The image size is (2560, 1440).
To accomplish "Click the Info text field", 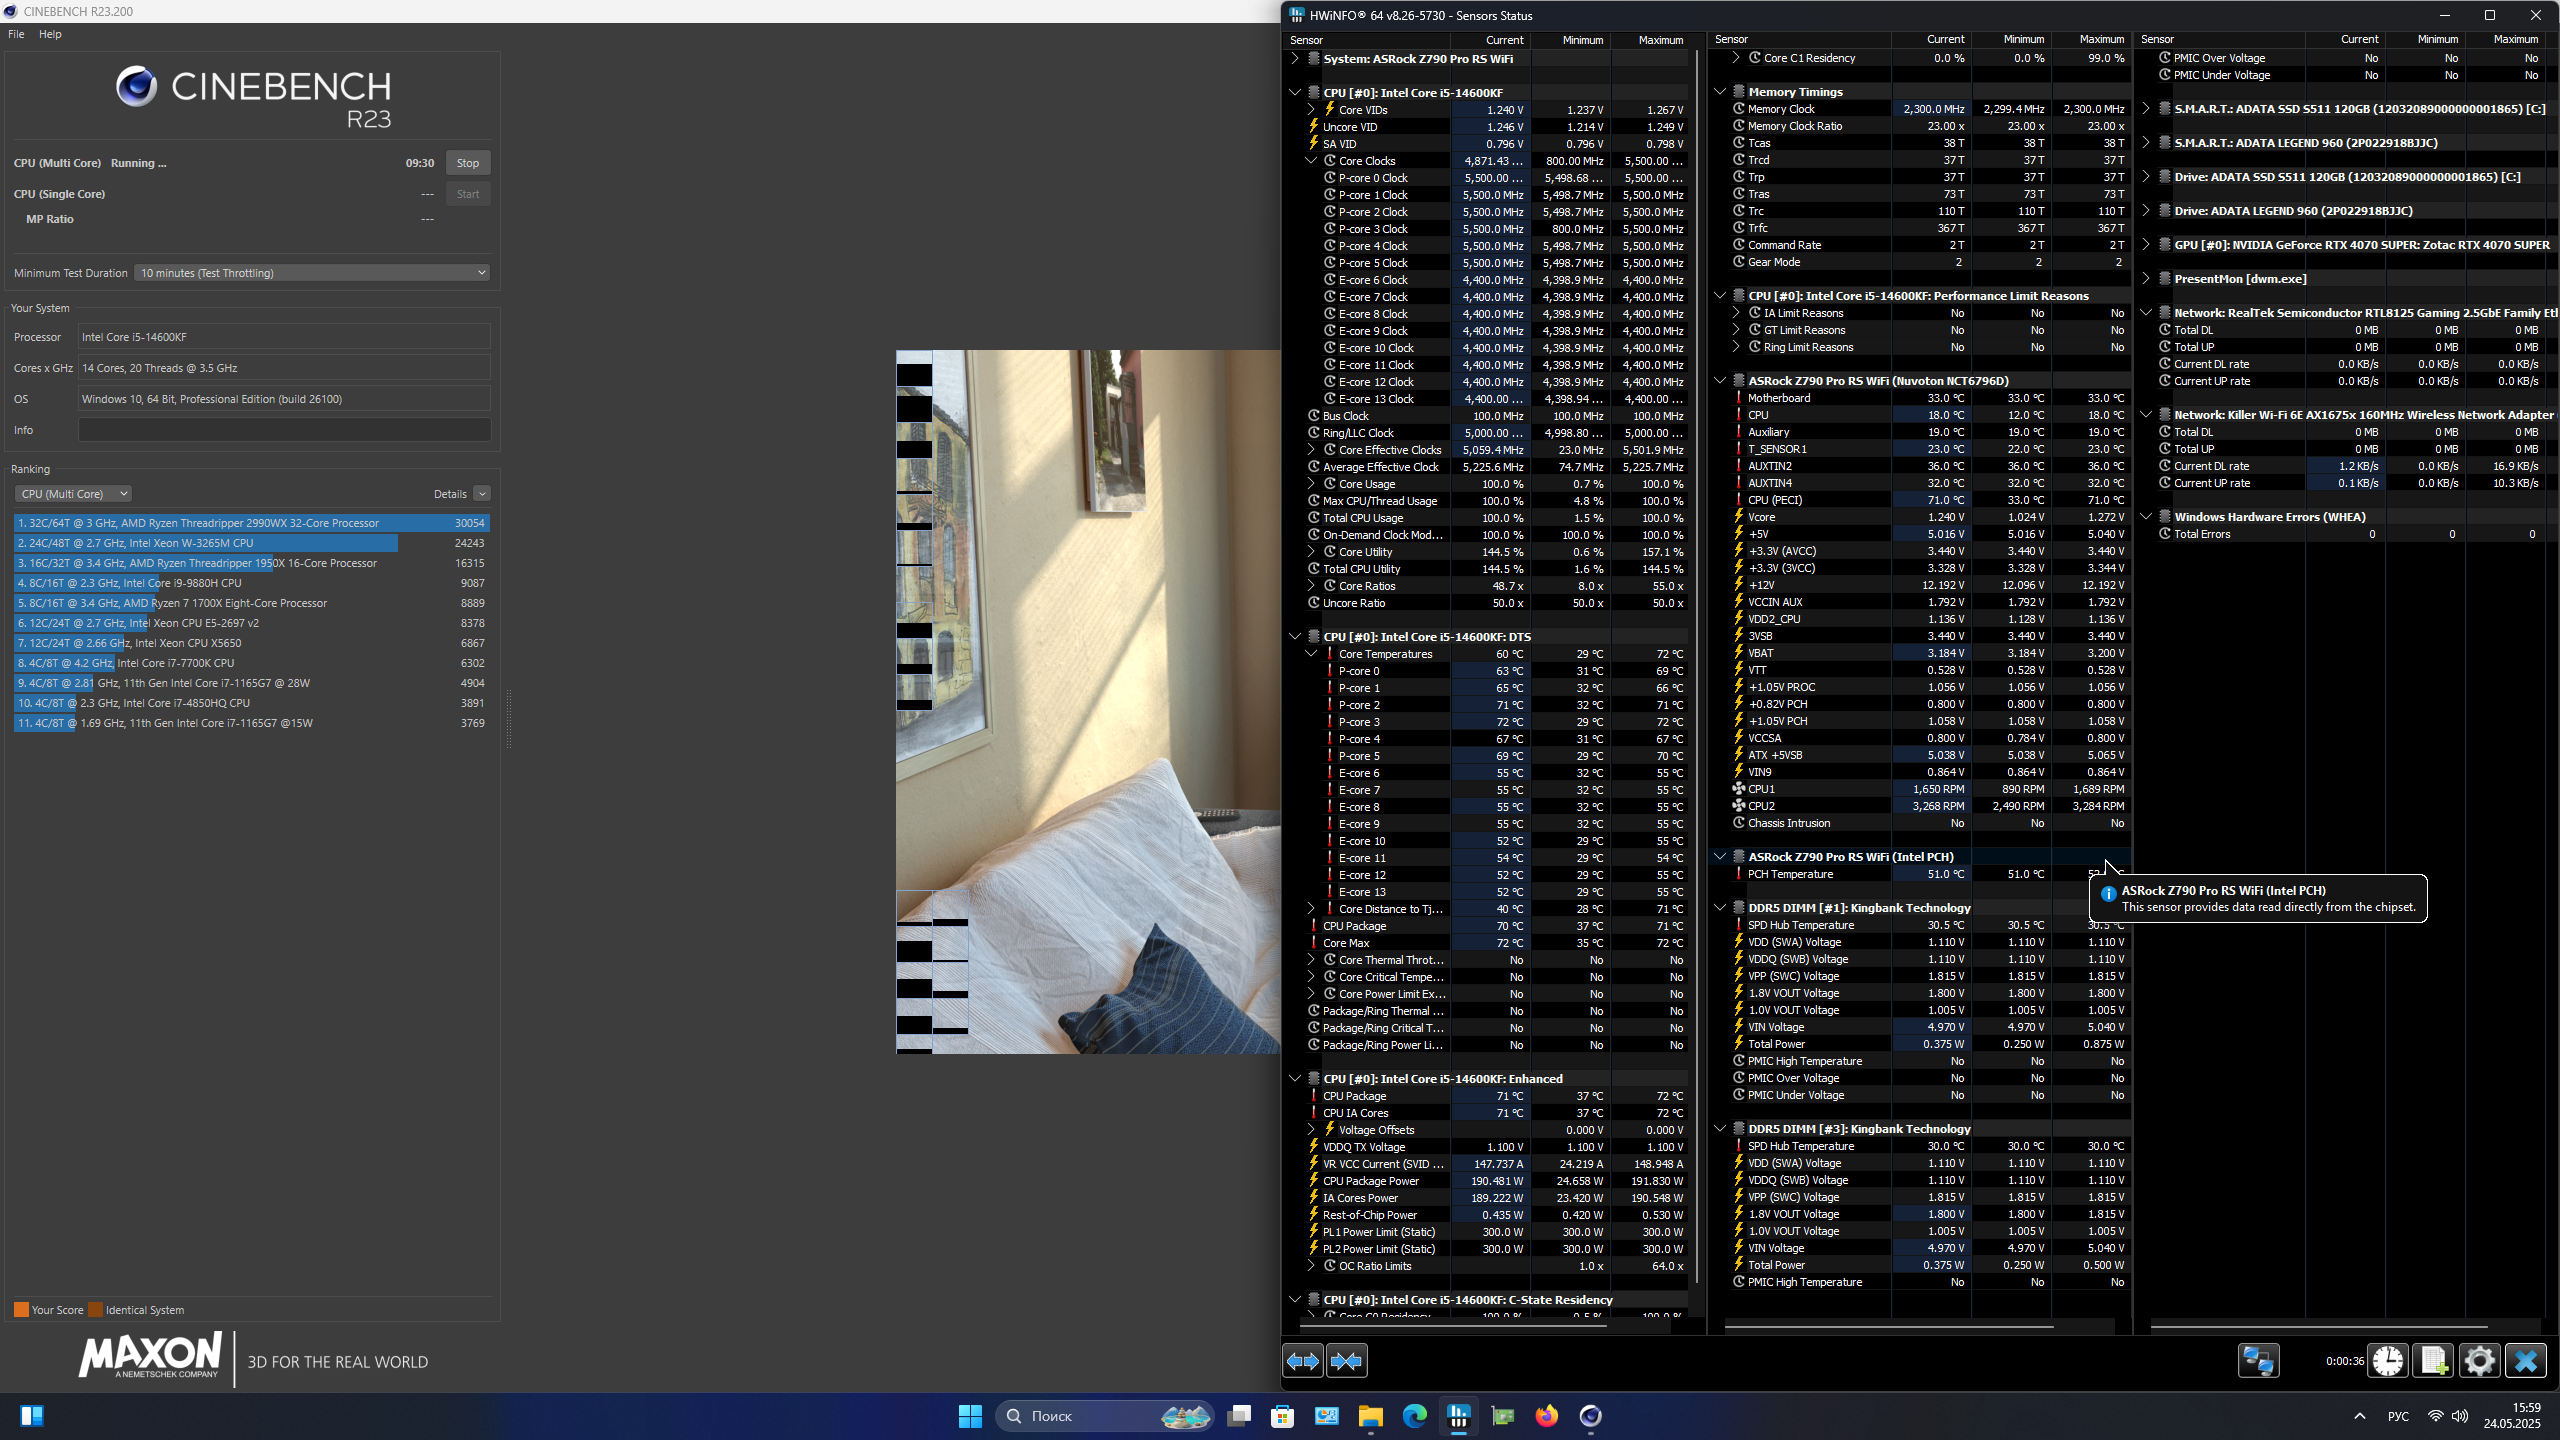I will click(284, 430).
